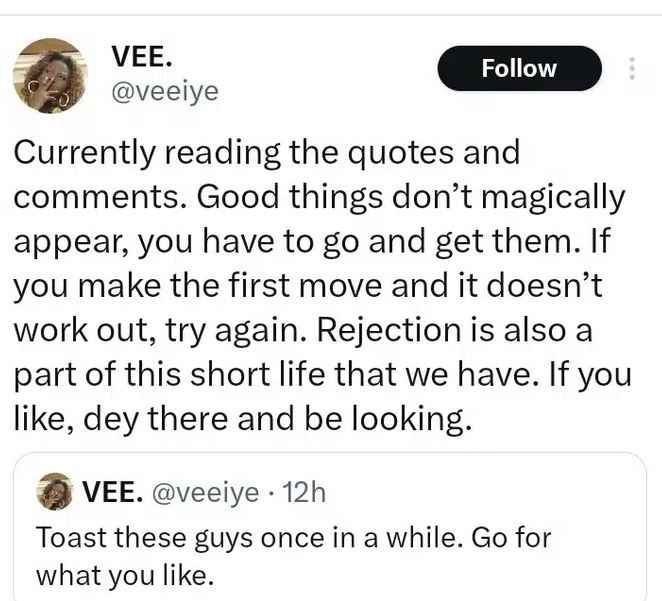
Task: Open the 12h timestamp of quoted tweet
Action: click(x=304, y=492)
